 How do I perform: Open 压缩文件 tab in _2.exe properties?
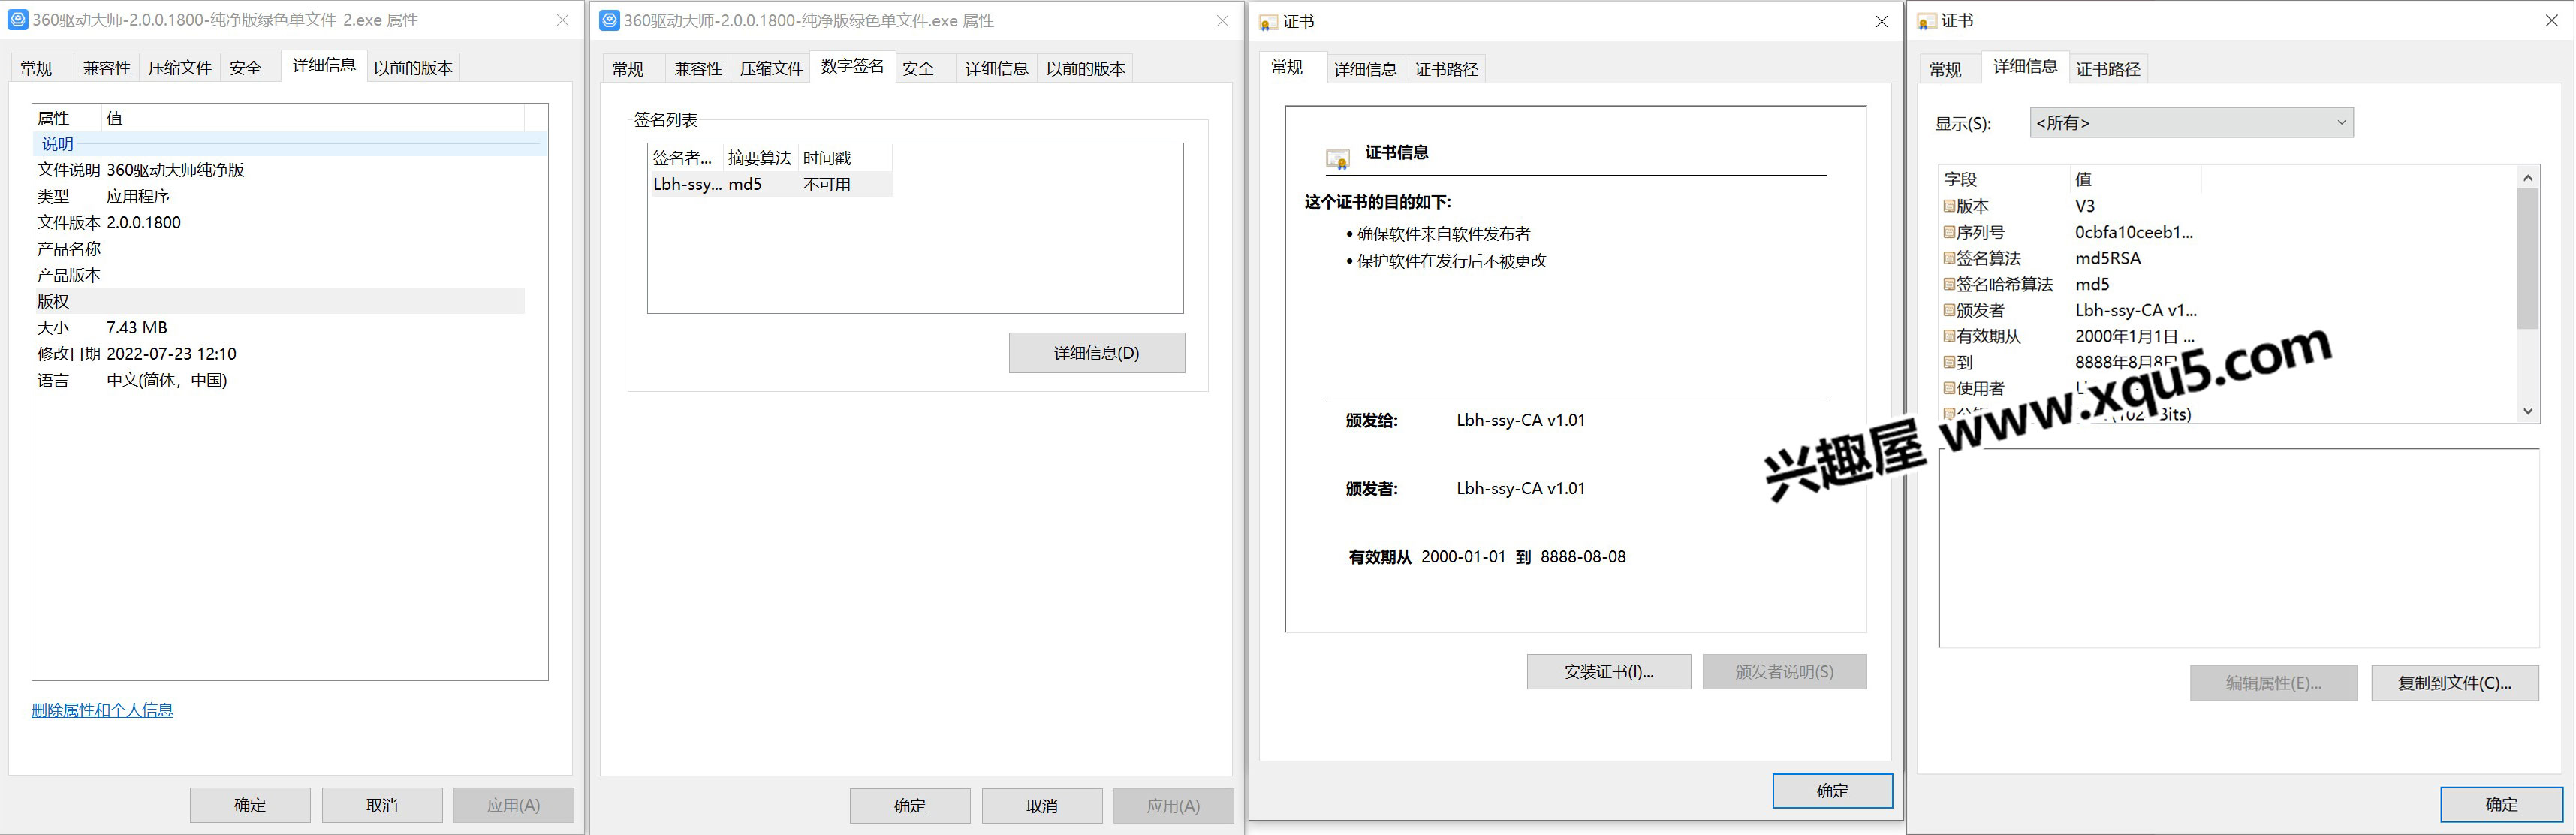[180, 68]
